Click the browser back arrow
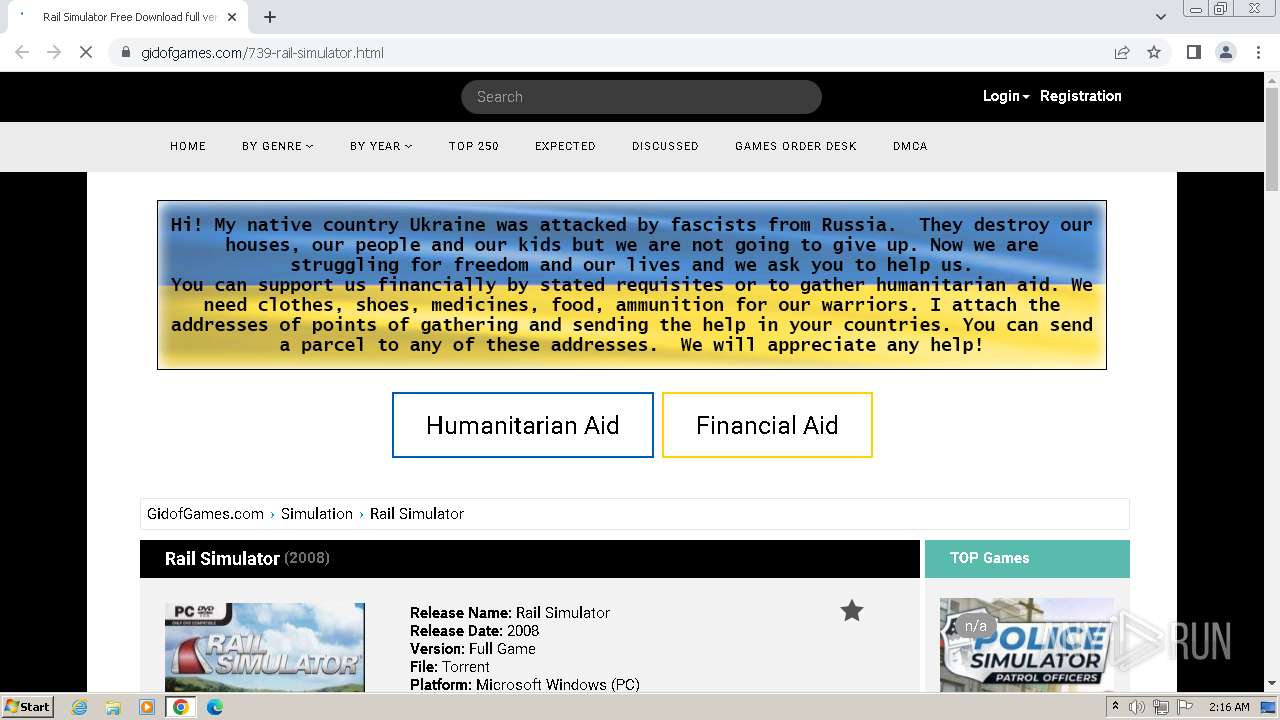The width and height of the screenshot is (1280, 720). click(x=22, y=52)
